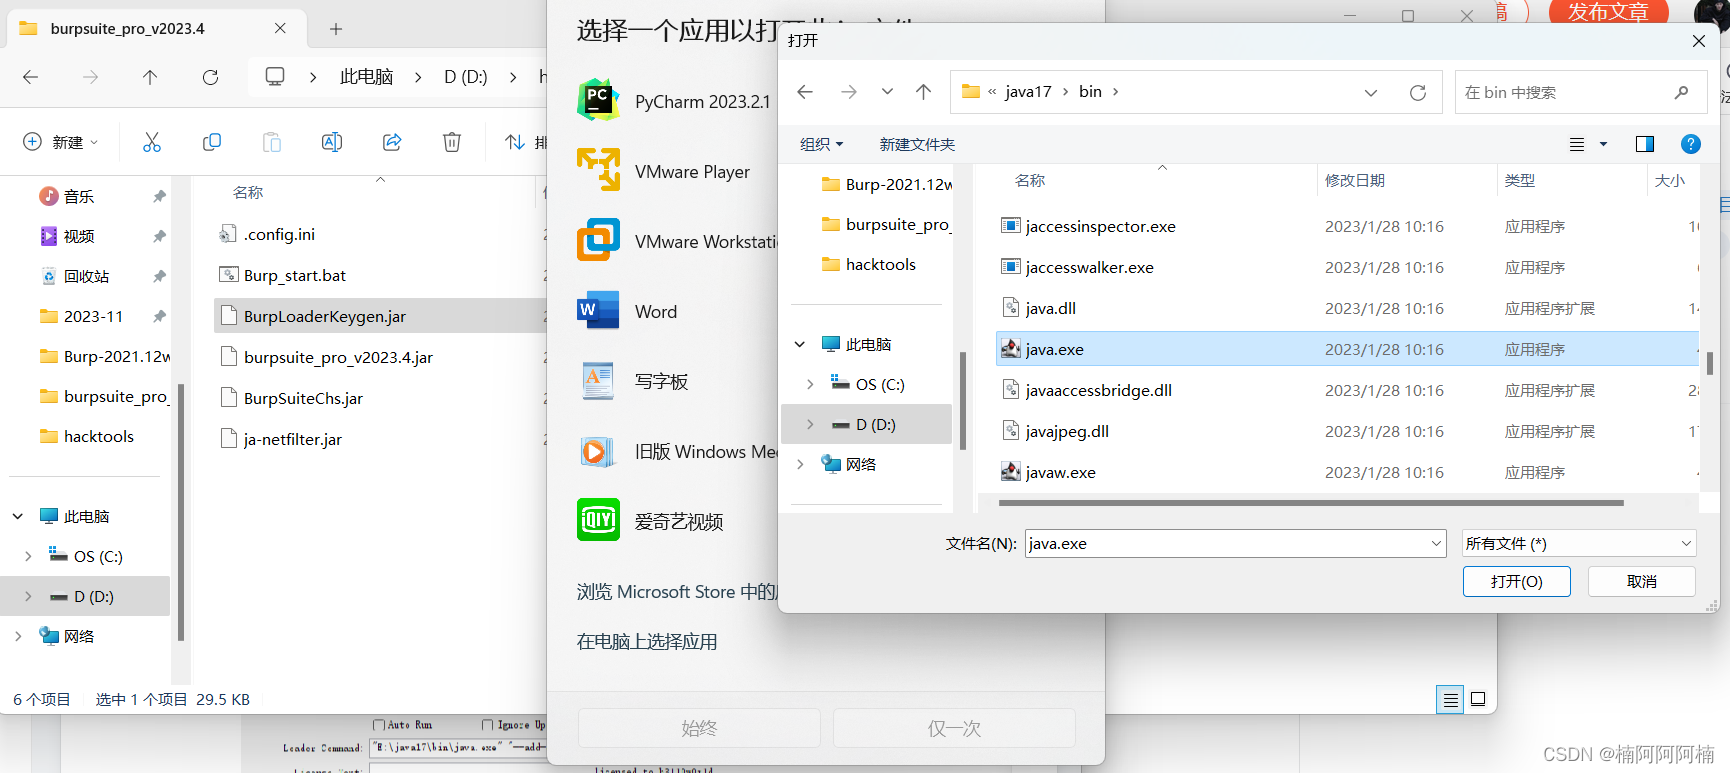The image size is (1730, 773).
Task: Click the horizontal scrollbar in file list
Action: click(1311, 503)
